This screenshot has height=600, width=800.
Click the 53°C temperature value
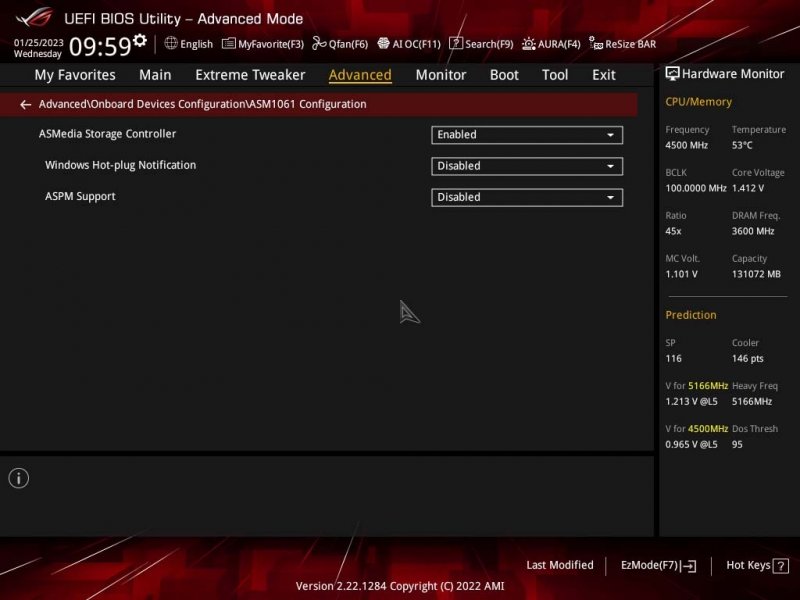(742, 145)
